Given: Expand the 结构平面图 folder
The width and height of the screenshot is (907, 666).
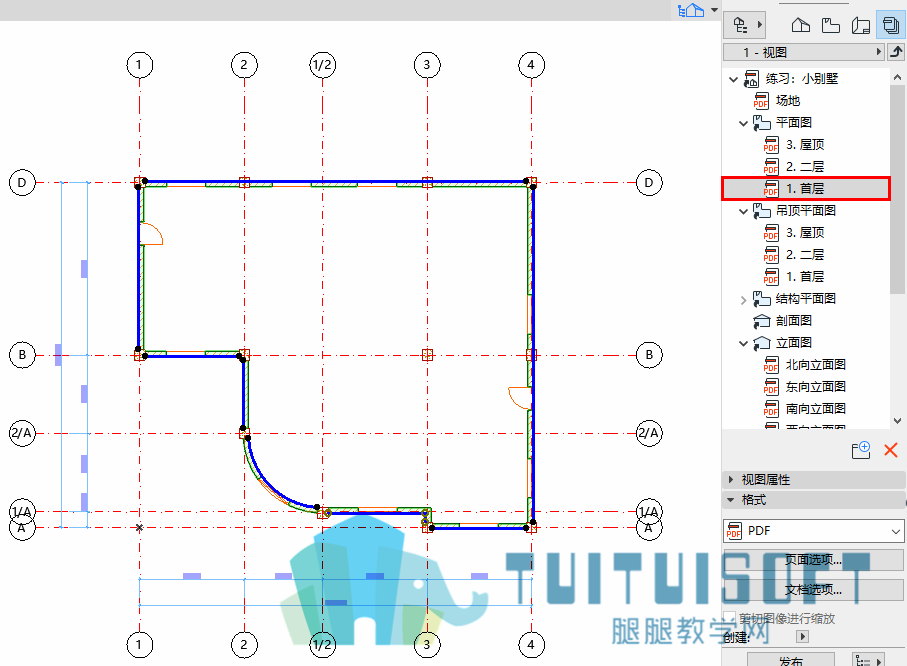Looking at the screenshot, I should click(x=743, y=299).
